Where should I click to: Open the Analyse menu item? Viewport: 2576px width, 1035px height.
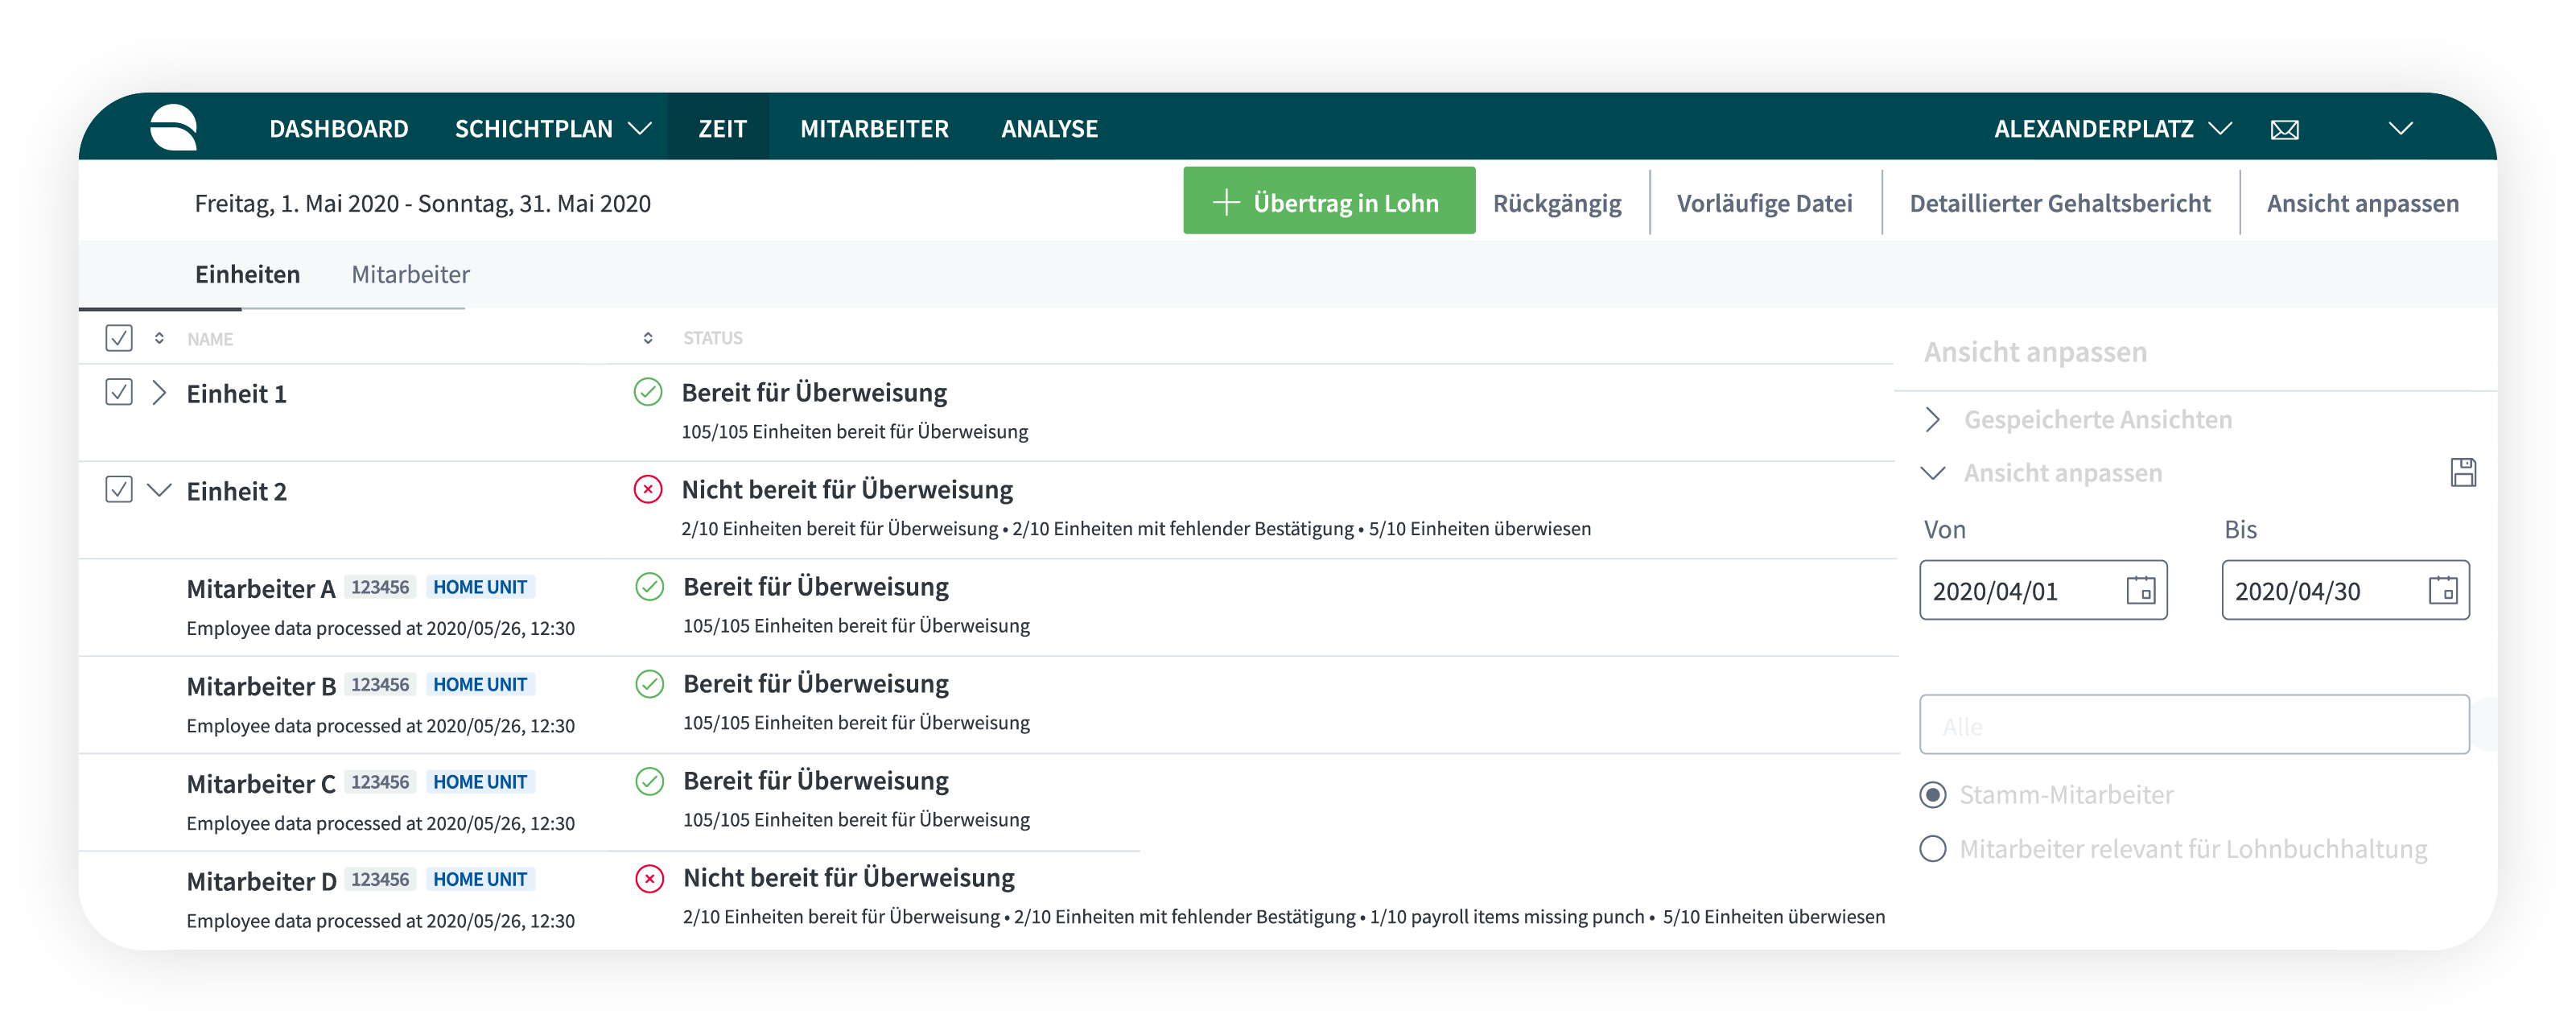[x=1049, y=129]
